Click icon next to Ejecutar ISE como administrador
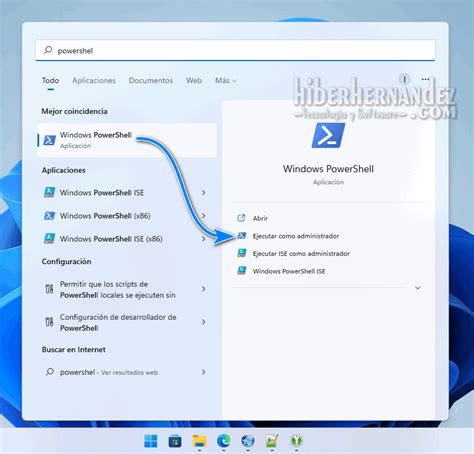This screenshot has height=454, width=474. (x=242, y=253)
